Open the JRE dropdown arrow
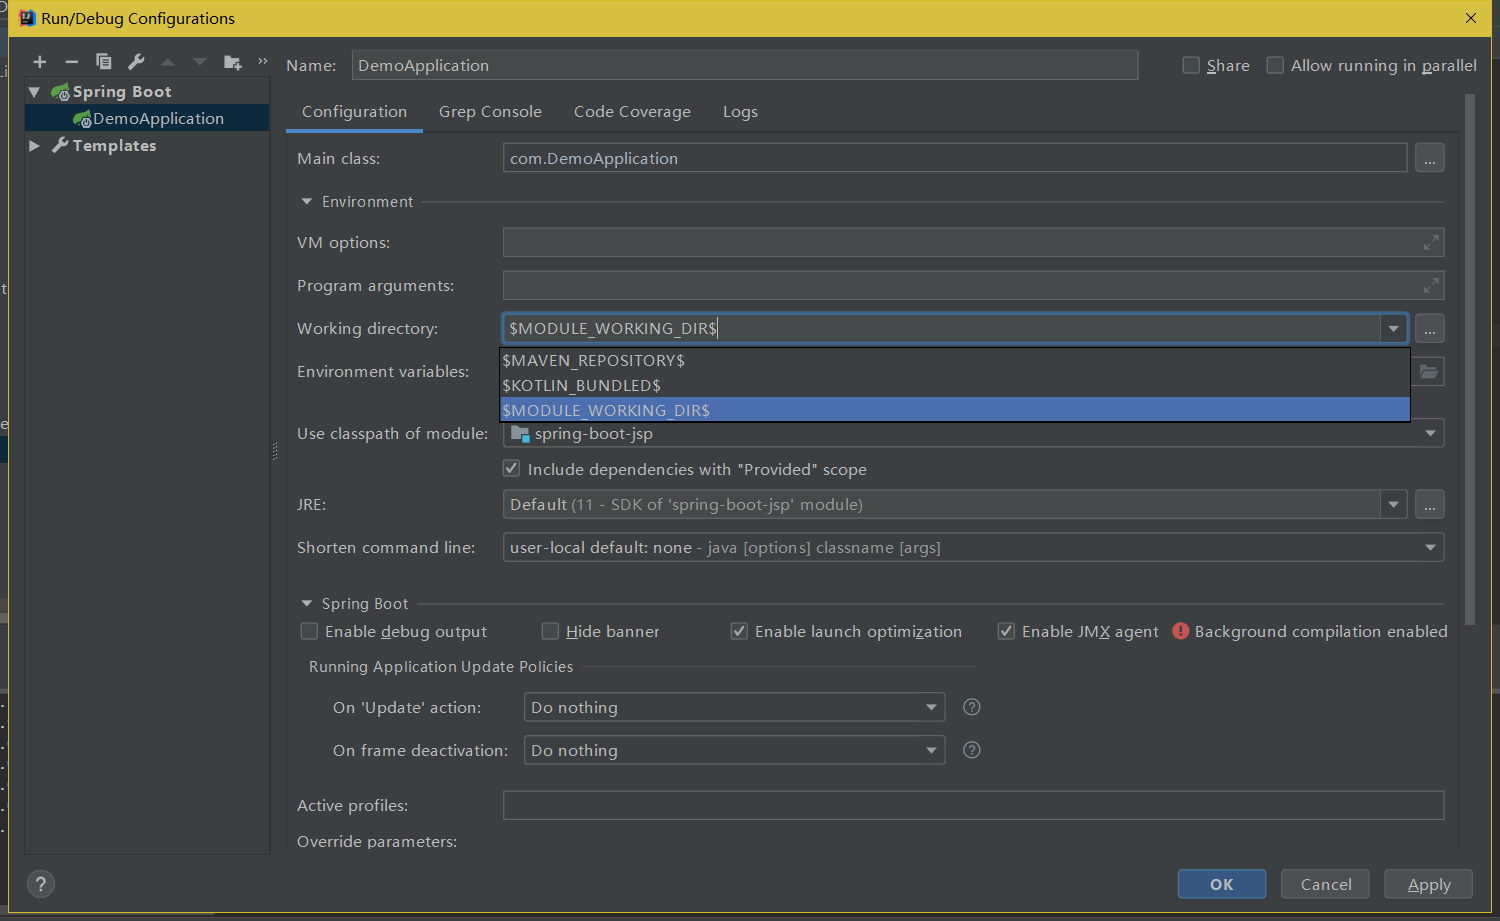 1393,504
